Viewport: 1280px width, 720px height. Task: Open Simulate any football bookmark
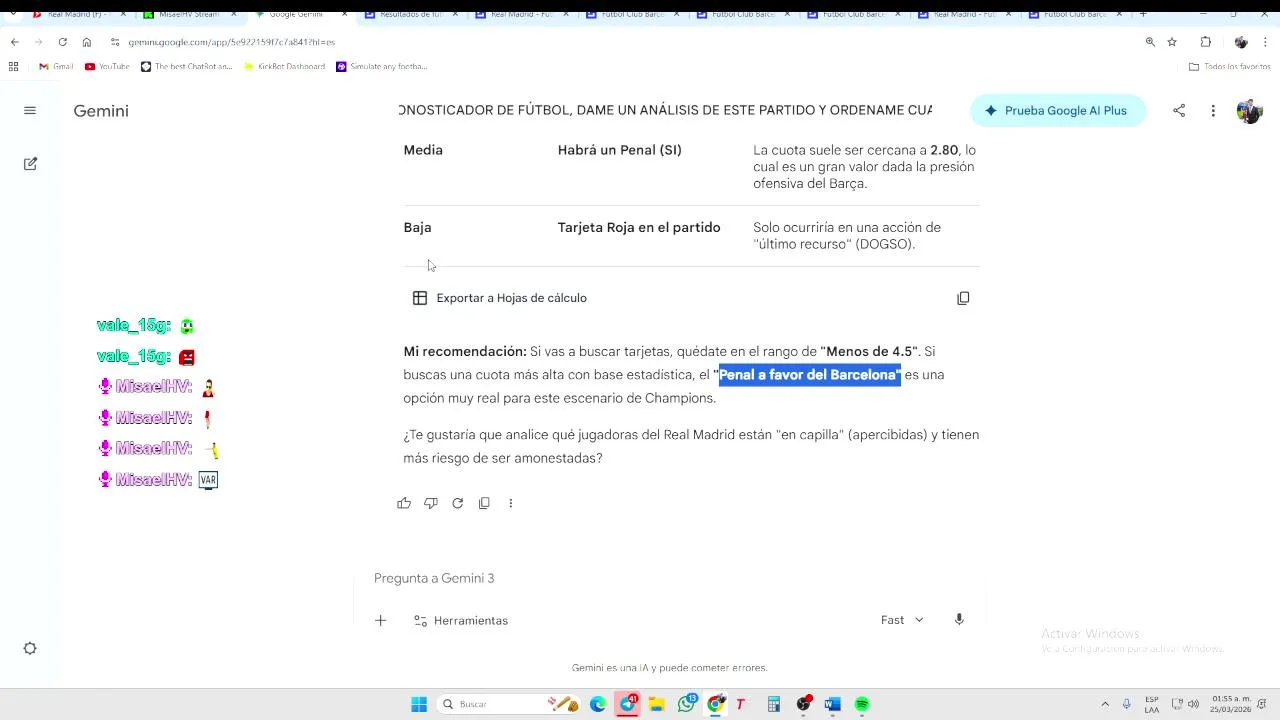tap(382, 66)
